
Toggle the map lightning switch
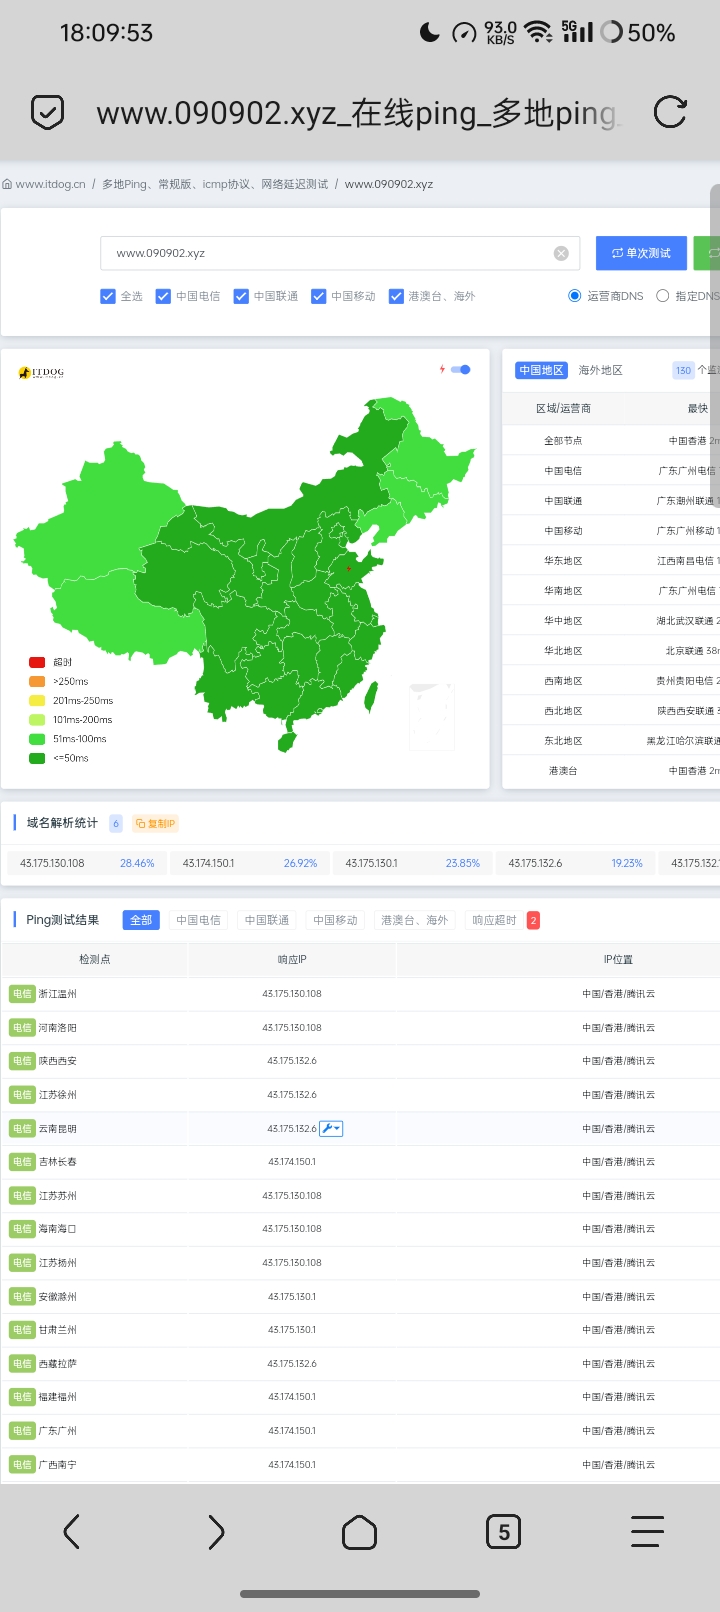pyautogui.click(x=460, y=370)
